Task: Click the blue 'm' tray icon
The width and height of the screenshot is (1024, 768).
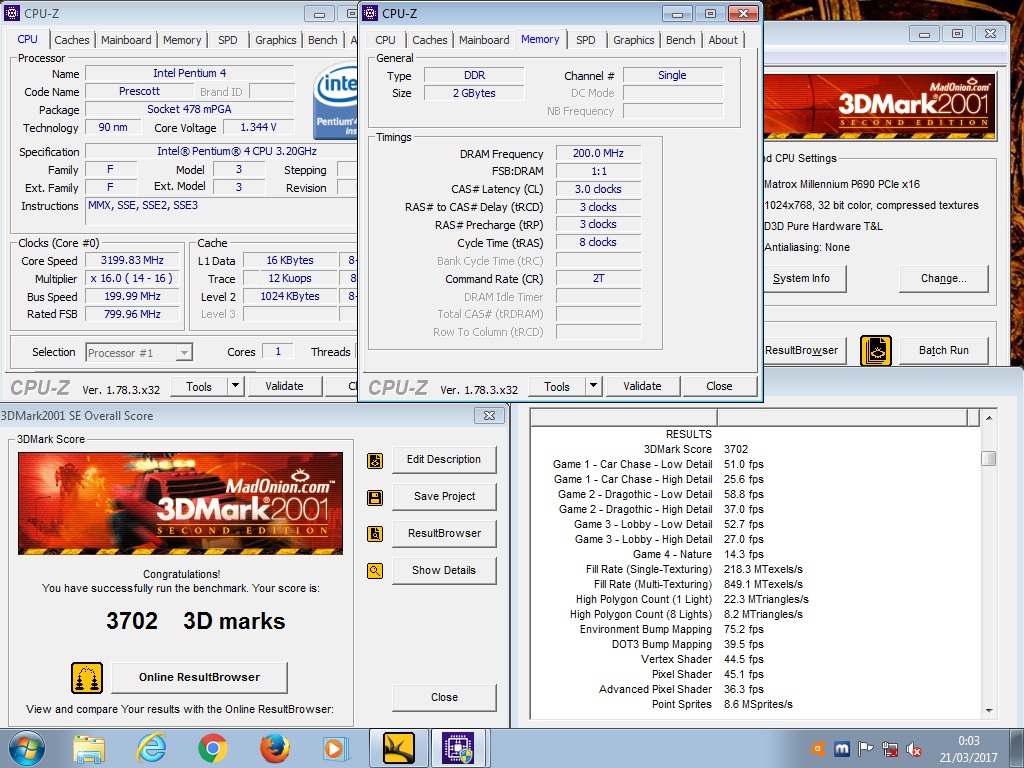Action: tap(842, 749)
